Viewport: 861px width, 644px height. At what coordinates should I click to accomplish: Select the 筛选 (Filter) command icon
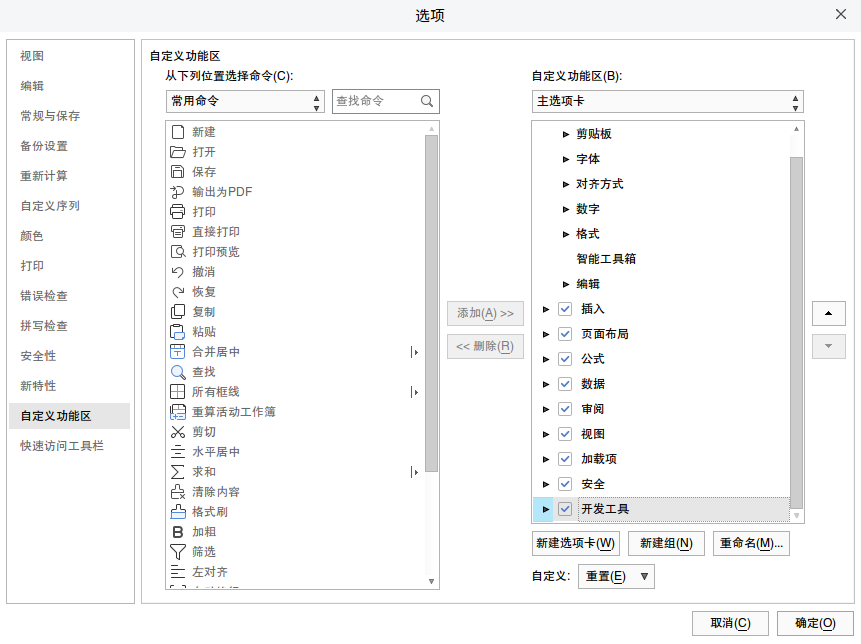178,551
